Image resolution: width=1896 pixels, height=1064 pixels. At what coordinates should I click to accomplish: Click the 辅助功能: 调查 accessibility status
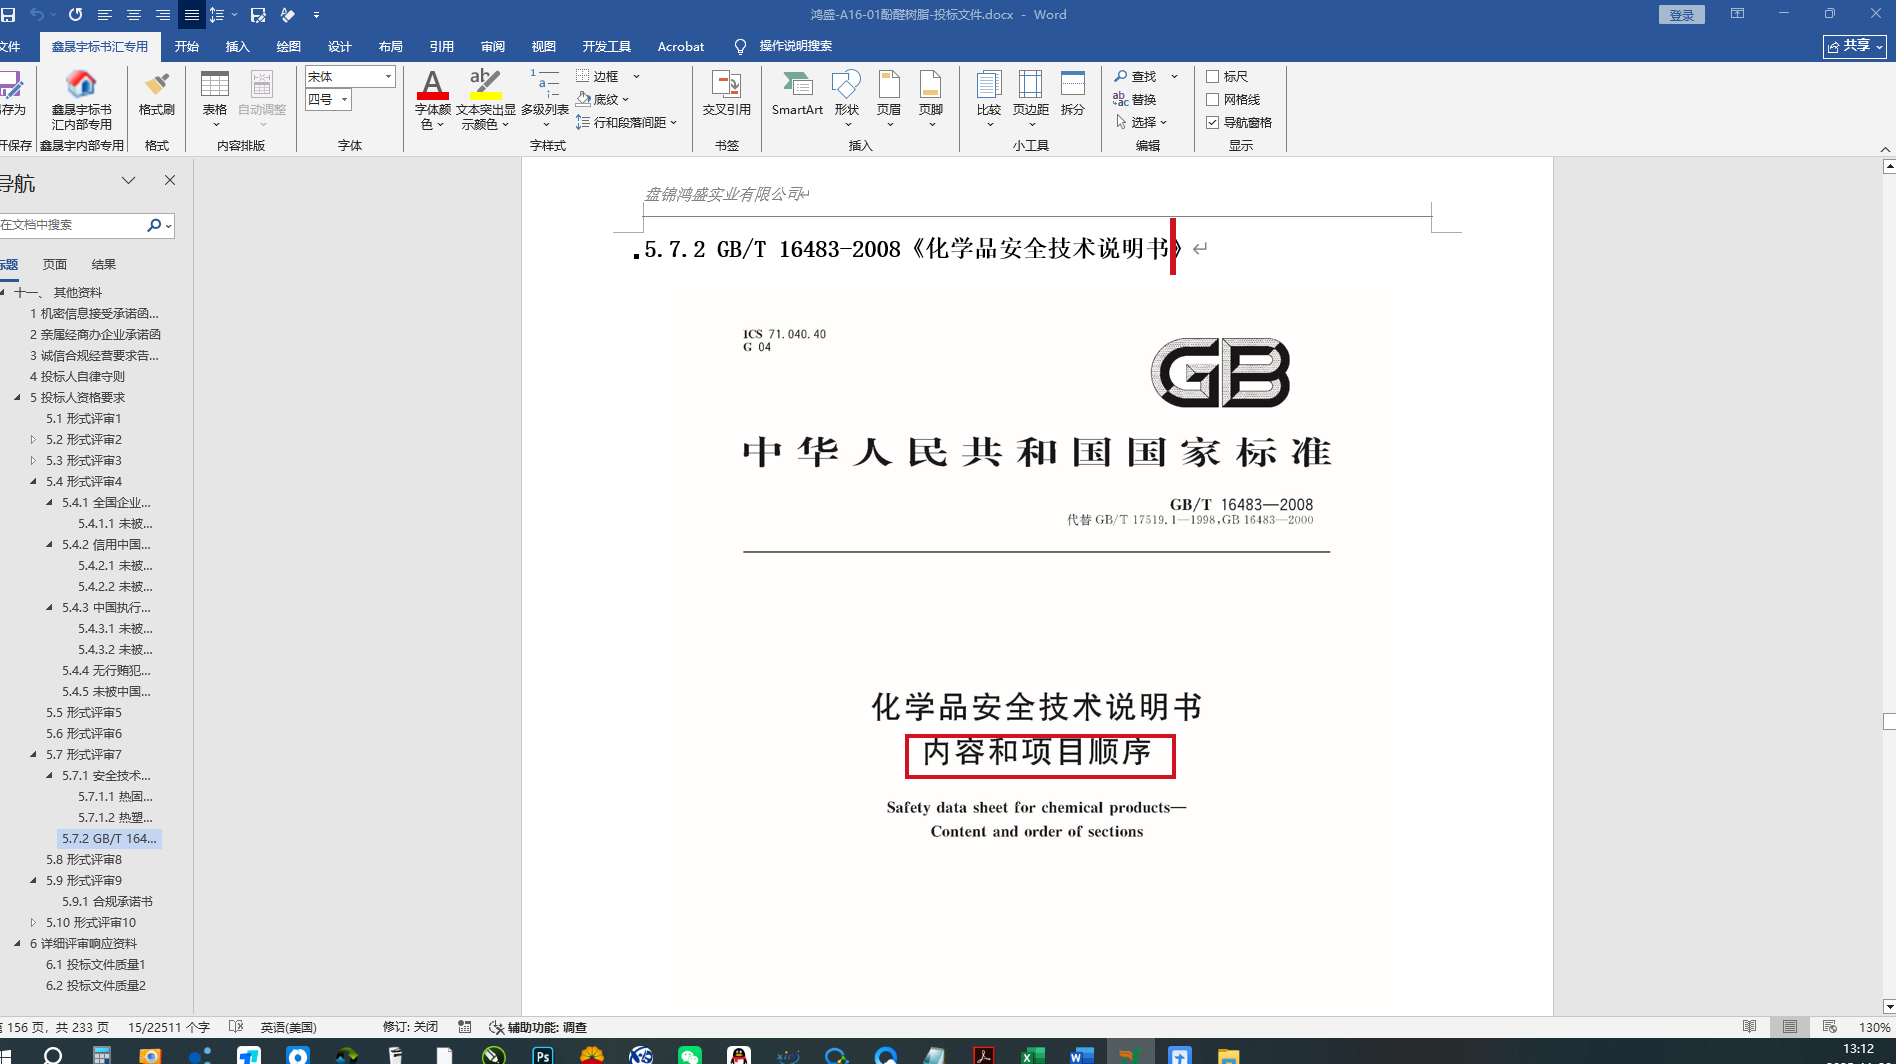click(x=538, y=1027)
